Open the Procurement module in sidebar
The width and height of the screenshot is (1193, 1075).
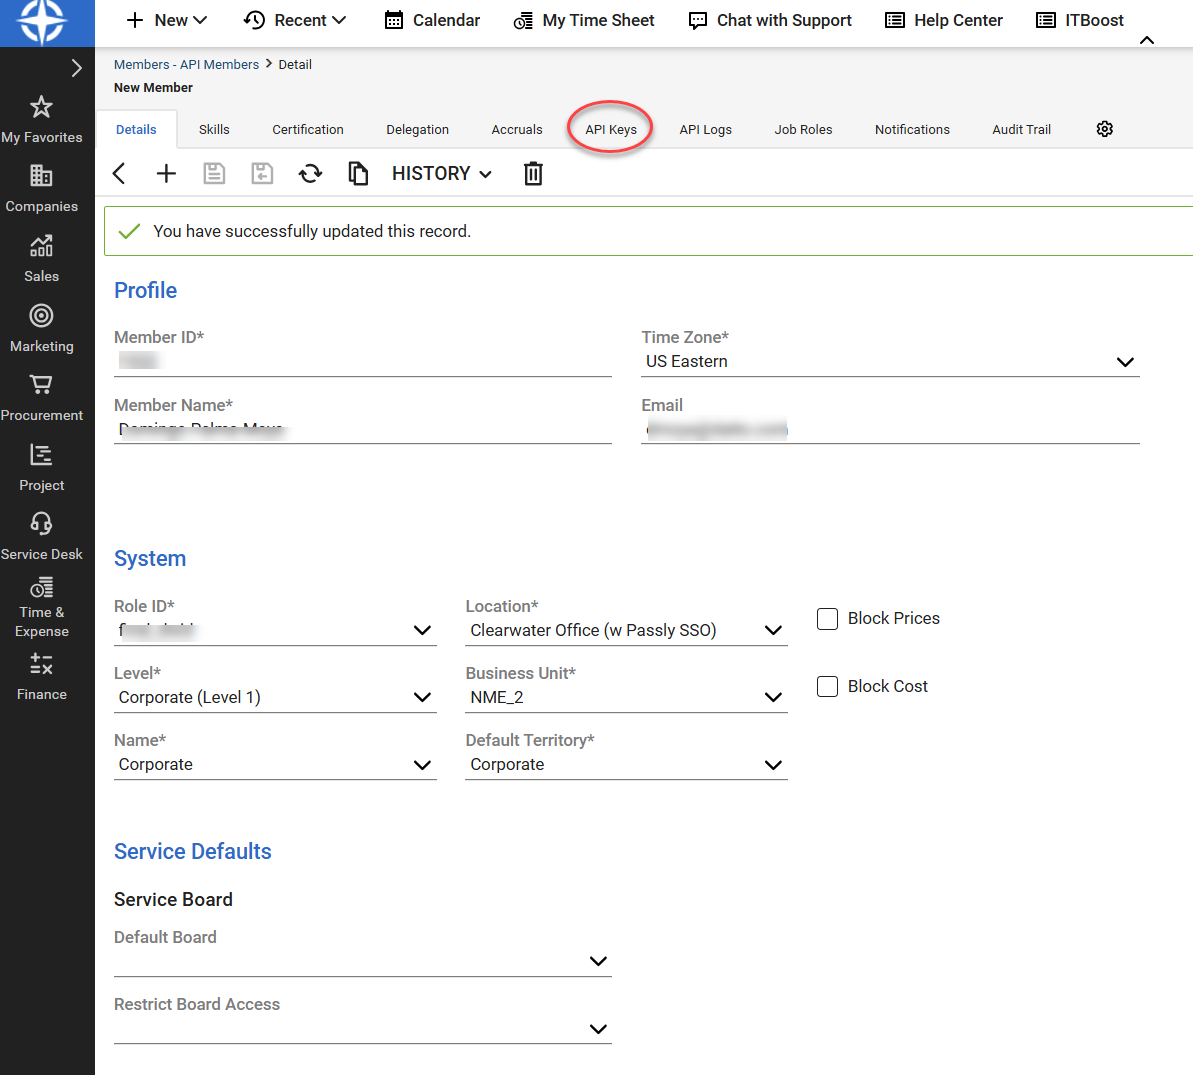coord(42,397)
